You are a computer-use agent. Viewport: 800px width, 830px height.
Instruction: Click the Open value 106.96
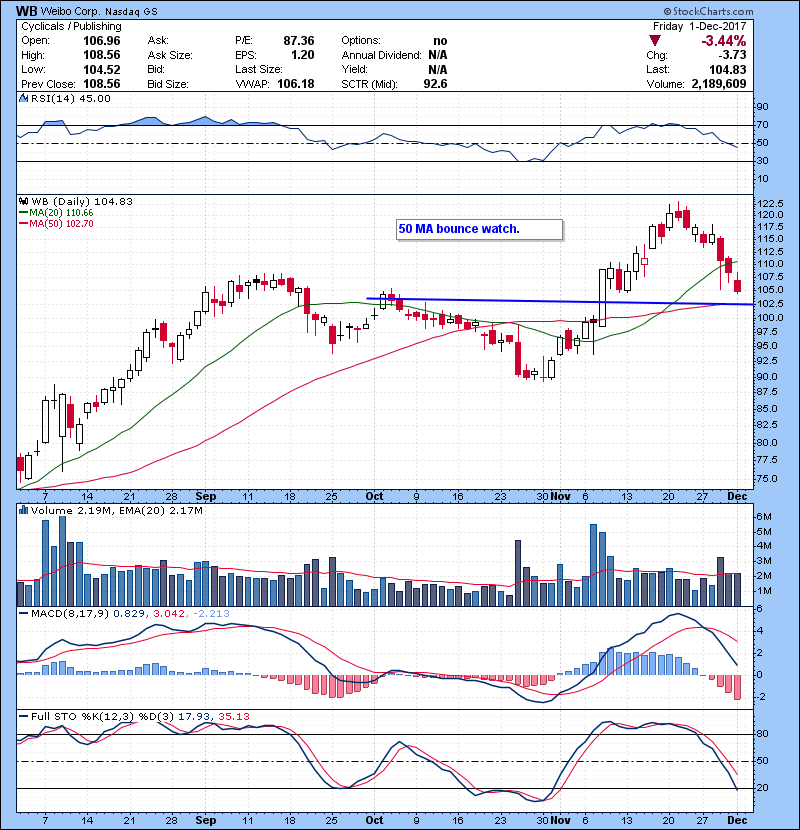point(102,41)
